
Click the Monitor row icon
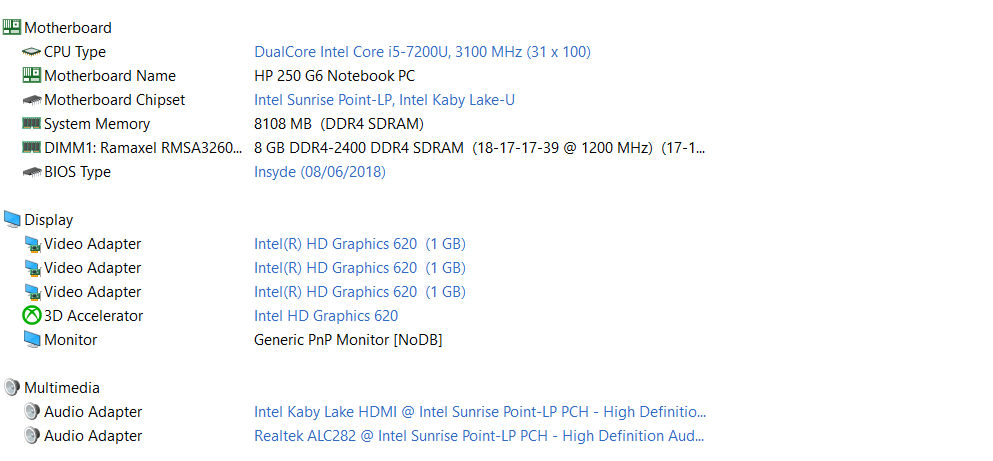point(32,339)
